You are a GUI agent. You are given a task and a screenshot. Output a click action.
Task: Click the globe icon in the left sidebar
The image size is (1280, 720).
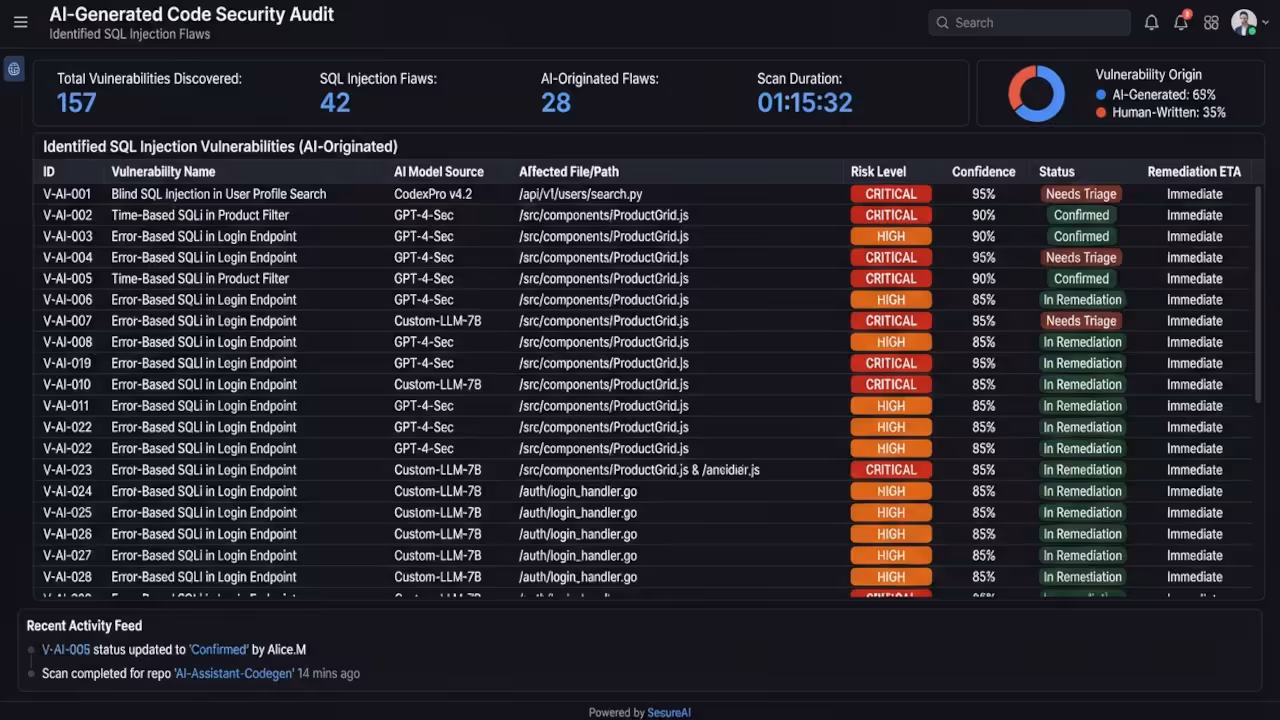click(14, 69)
